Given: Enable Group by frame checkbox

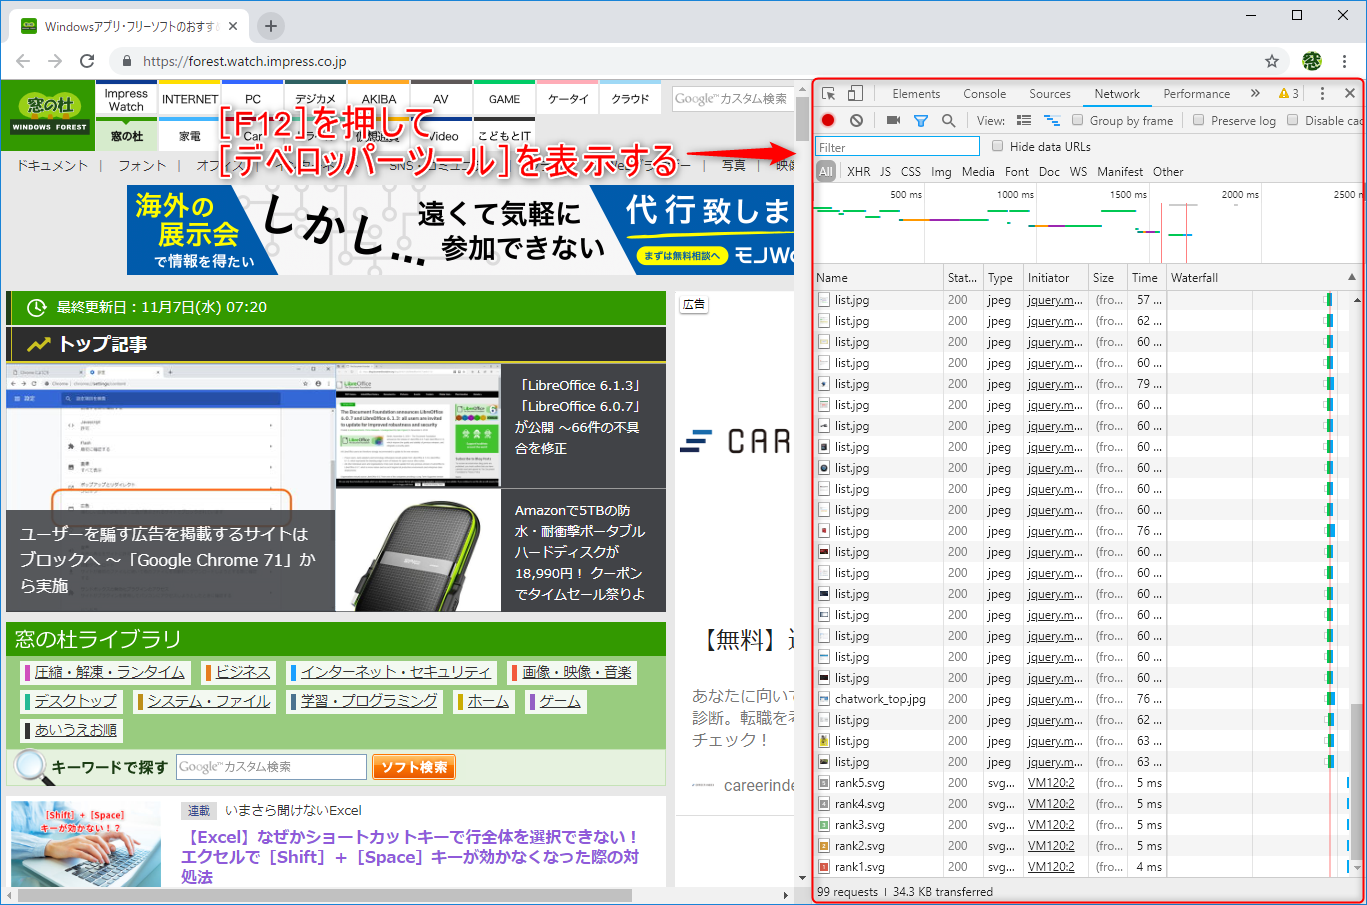Looking at the screenshot, I should click(1077, 120).
